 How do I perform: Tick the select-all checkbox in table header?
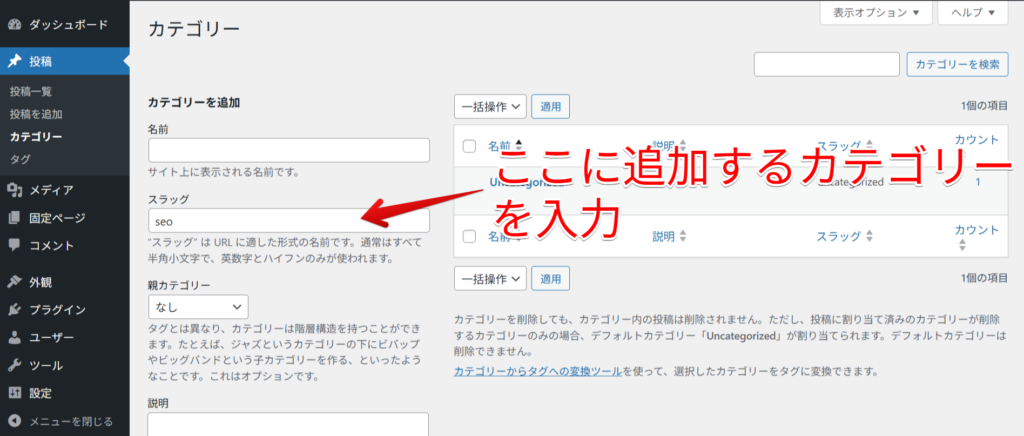click(x=470, y=146)
